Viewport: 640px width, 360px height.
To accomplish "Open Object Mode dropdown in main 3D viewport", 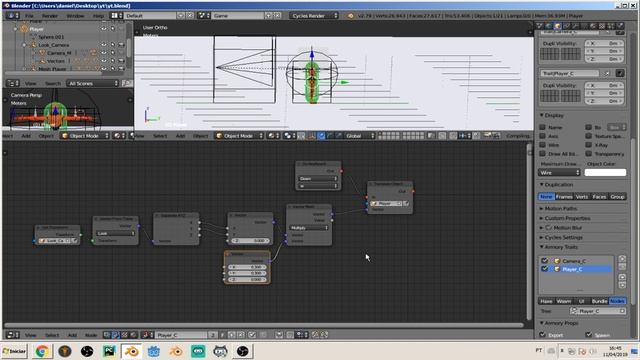I will point(239,136).
